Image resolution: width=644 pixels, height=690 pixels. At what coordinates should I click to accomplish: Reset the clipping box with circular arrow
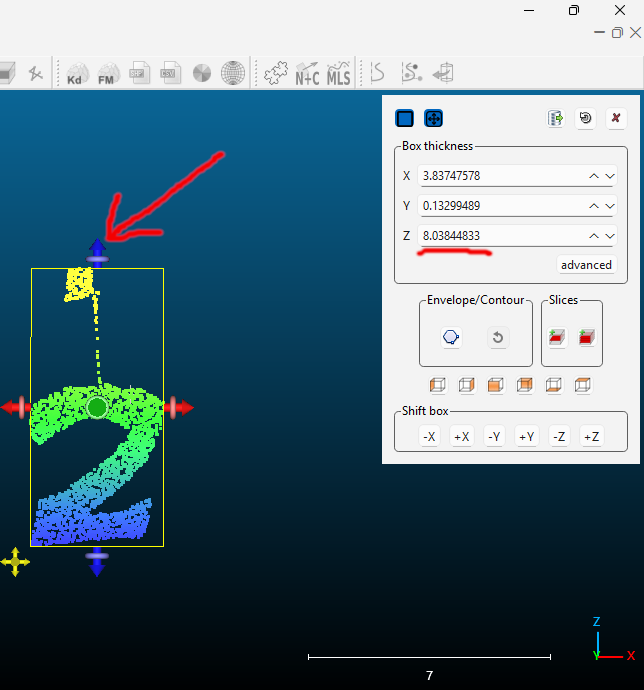point(585,118)
